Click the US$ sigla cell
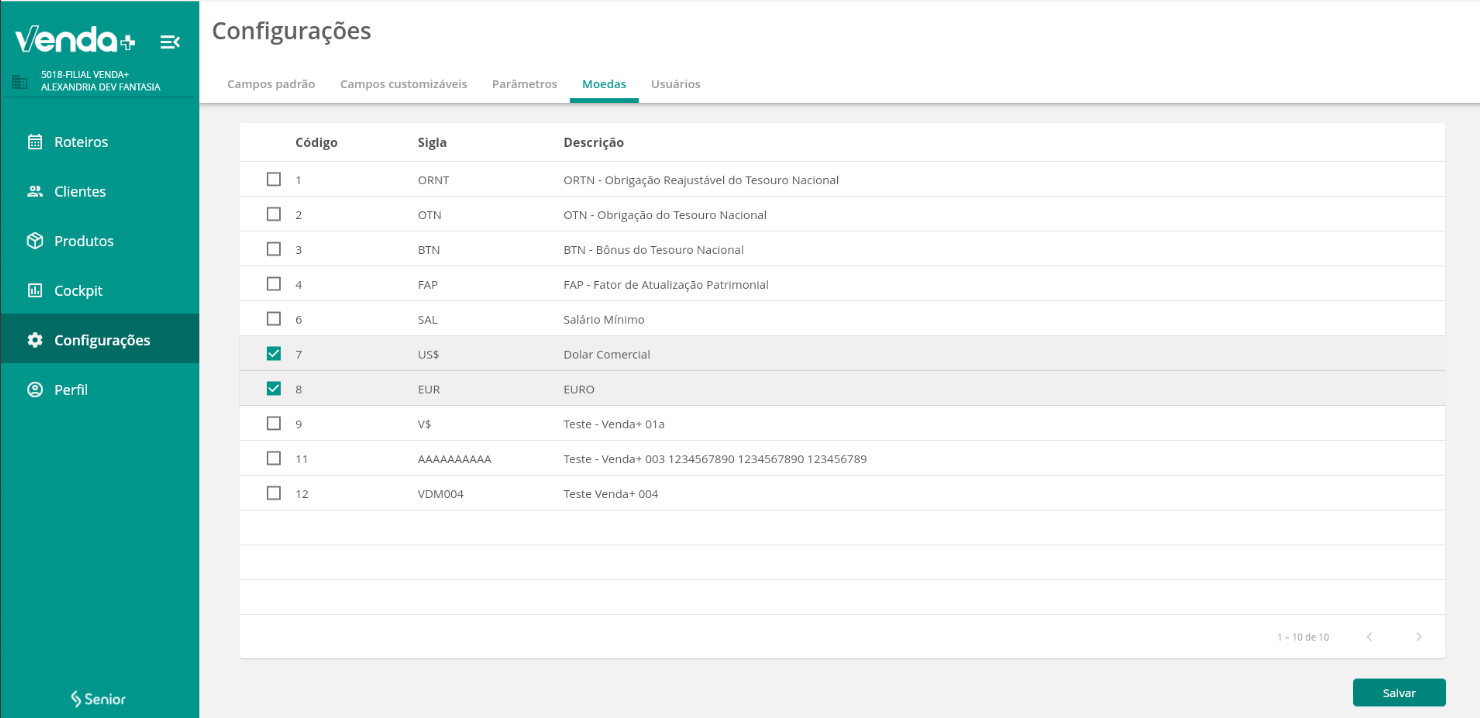 pos(430,355)
